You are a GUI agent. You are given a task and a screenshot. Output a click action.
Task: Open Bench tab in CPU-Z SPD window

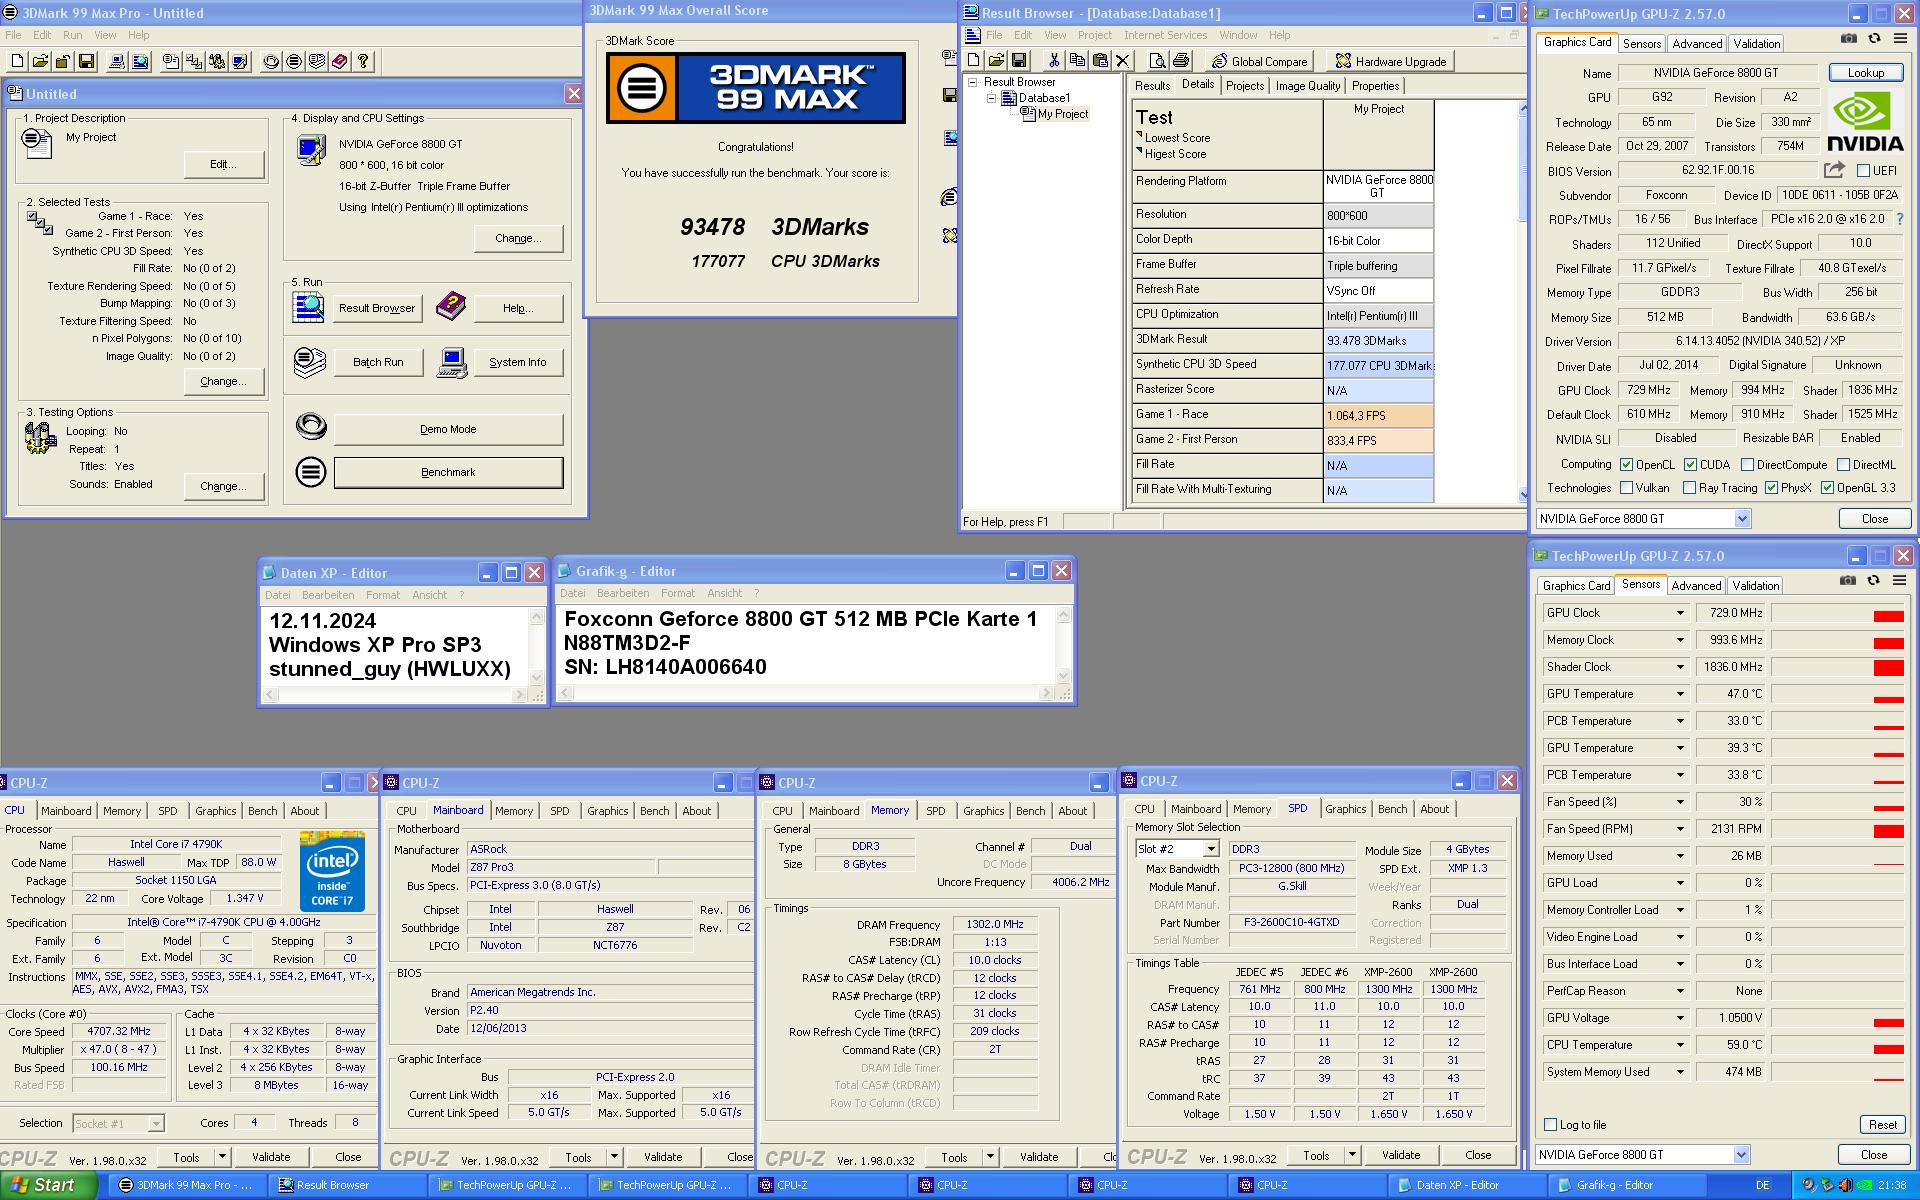(1392, 809)
